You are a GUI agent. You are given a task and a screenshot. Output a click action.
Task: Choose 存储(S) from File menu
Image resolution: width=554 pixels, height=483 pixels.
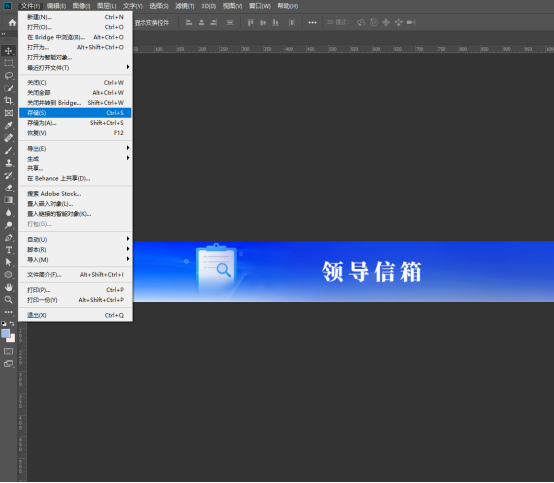(75, 113)
